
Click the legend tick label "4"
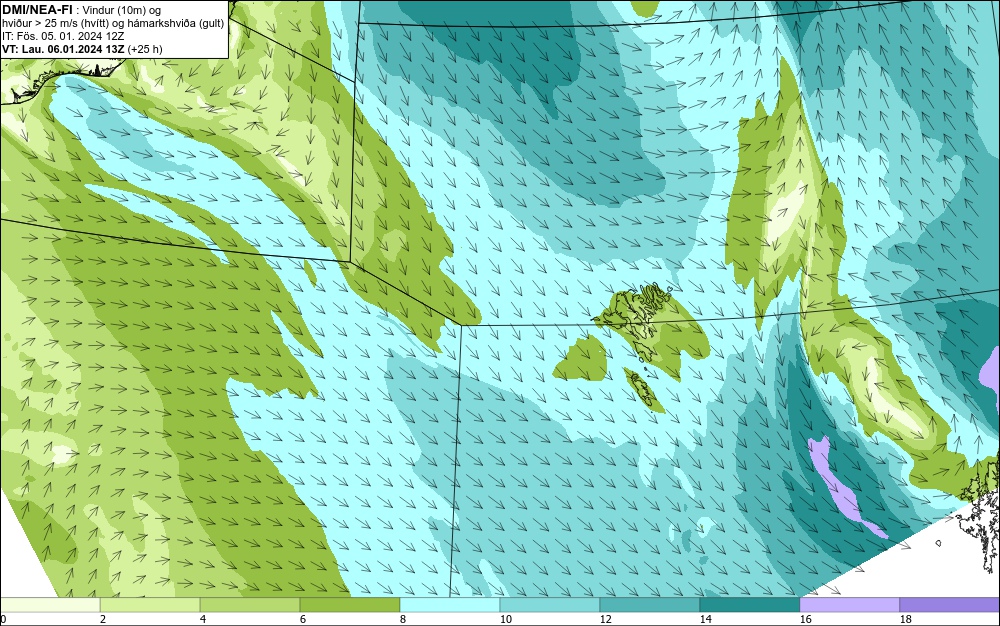click(x=203, y=619)
